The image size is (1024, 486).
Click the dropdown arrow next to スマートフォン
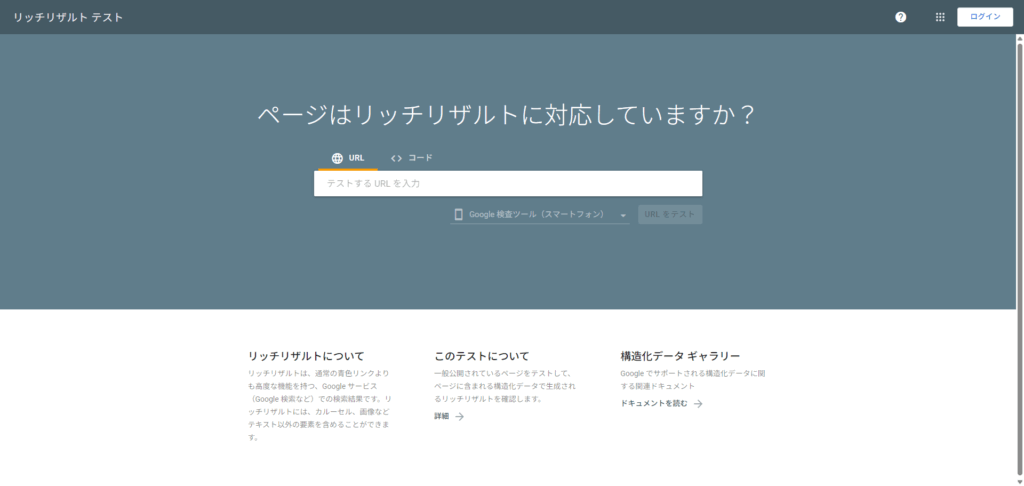[623, 215]
